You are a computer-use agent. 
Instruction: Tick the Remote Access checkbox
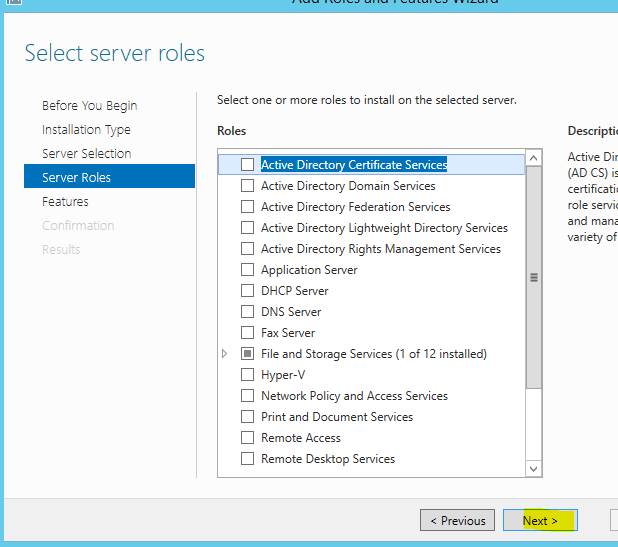pos(247,437)
